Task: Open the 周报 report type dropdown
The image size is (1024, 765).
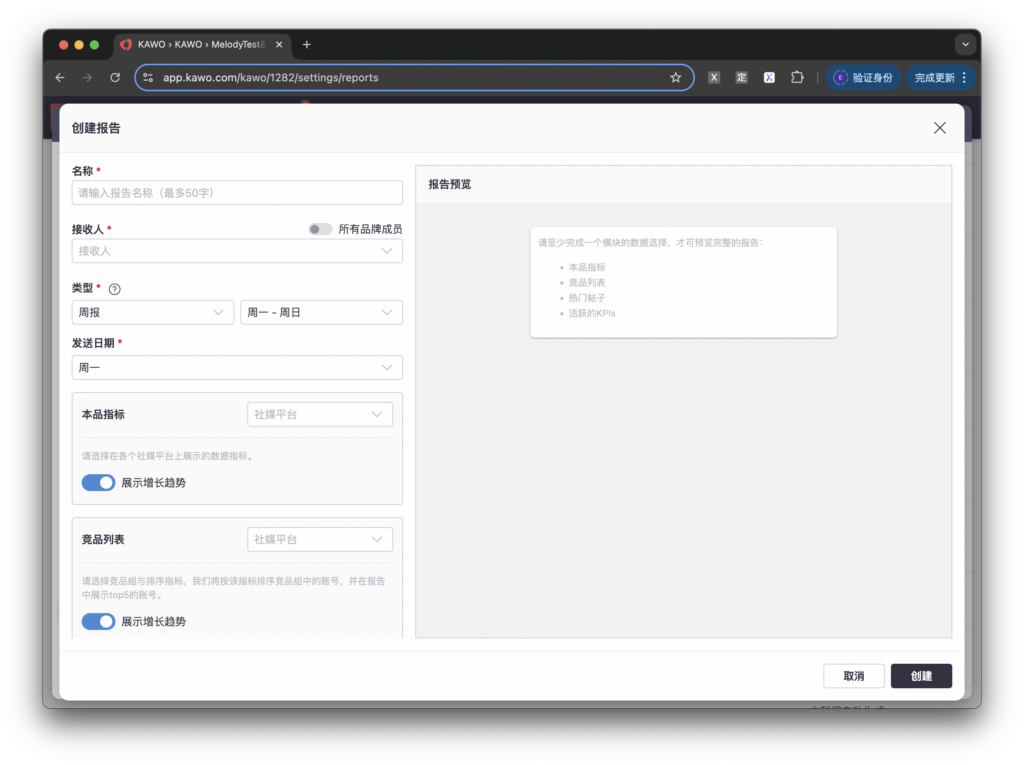Action: point(152,313)
